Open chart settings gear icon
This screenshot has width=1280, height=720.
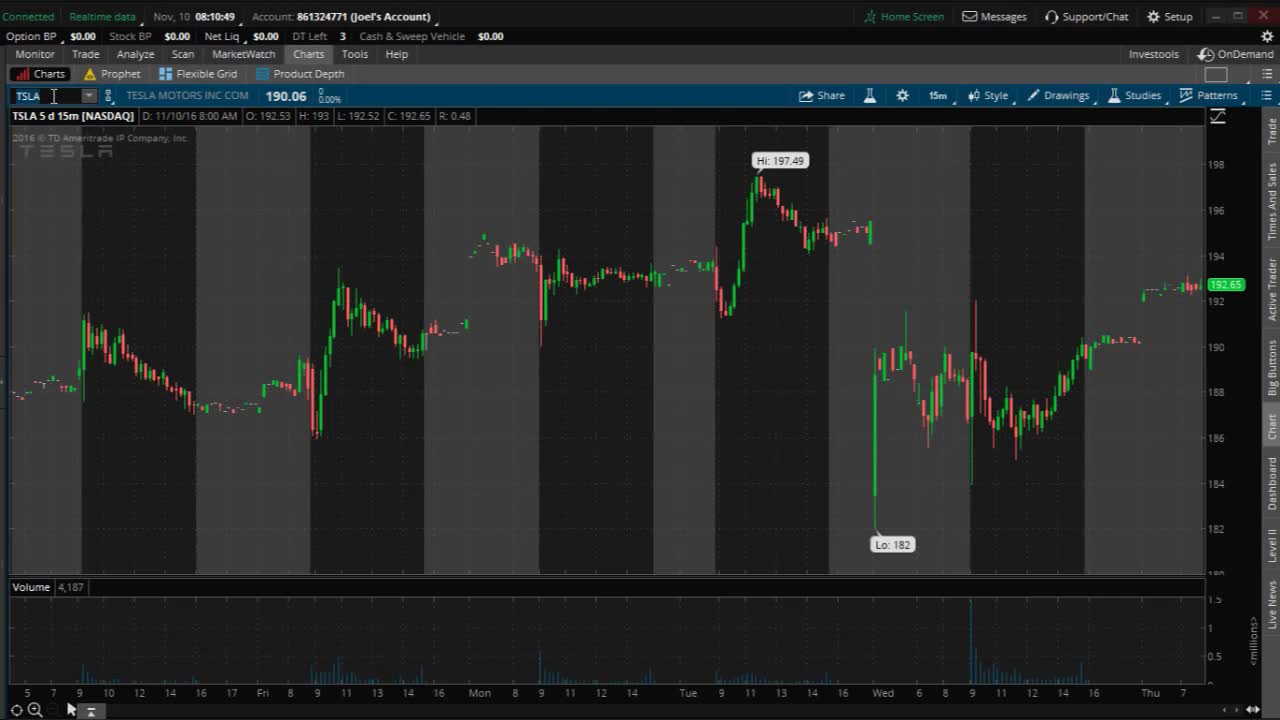click(x=903, y=96)
